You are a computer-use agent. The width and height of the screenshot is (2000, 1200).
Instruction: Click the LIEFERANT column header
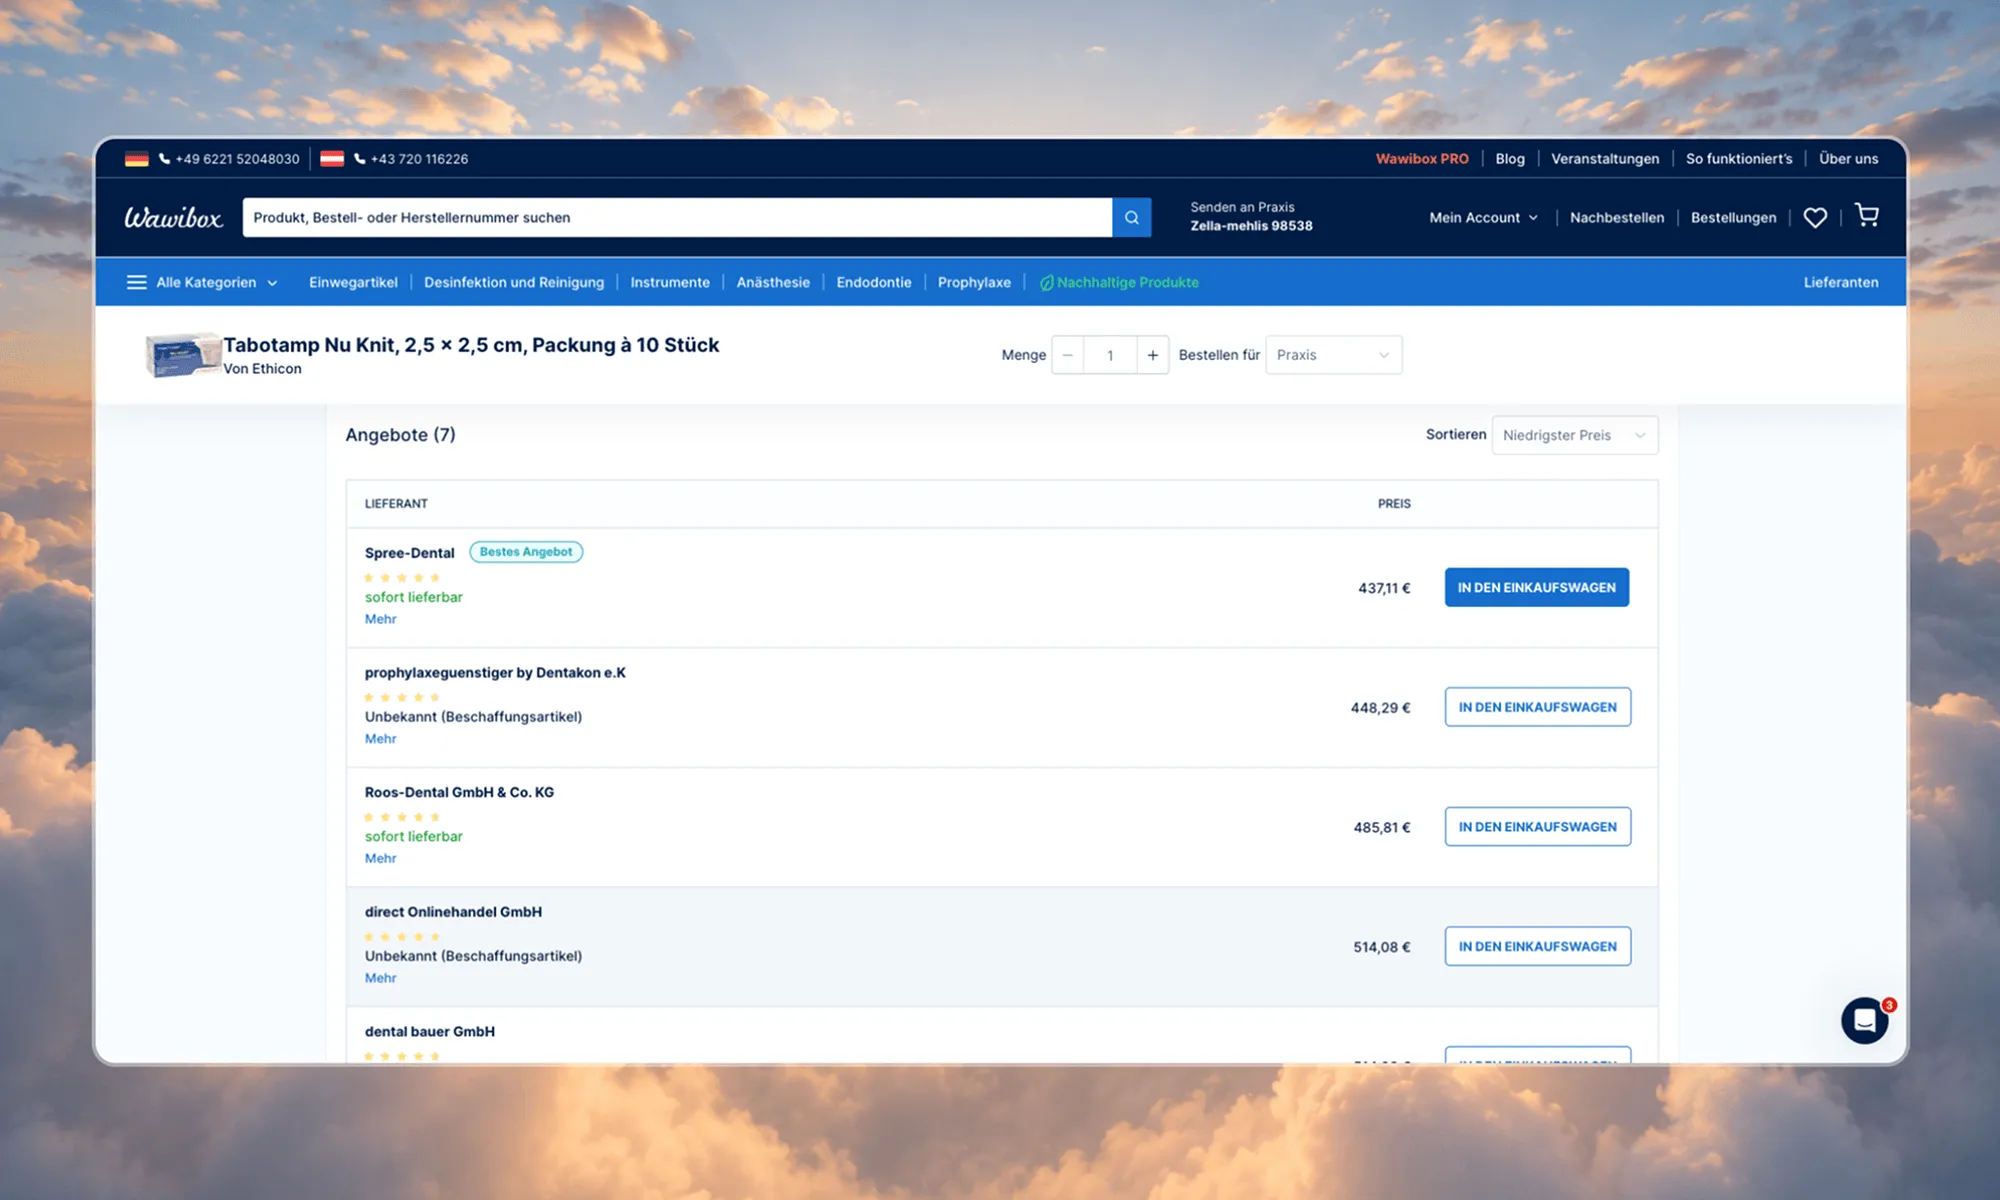(x=396, y=504)
